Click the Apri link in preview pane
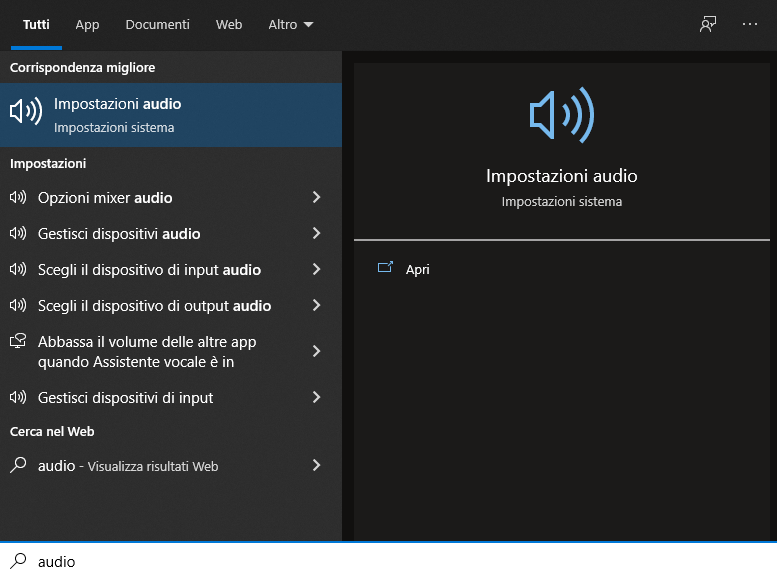This screenshot has width=777, height=577. click(x=417, y=269)
